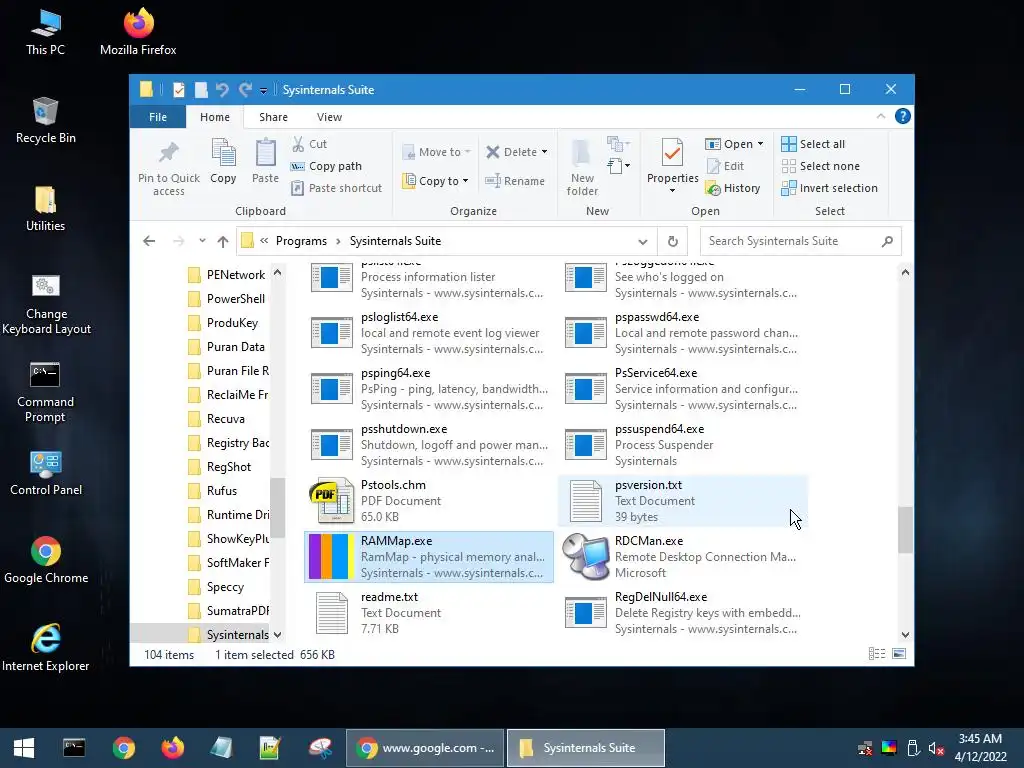The width and height of the screenshot is (1024, 768).
Task: Select psshutdown.exe in file list
Action: 428,444
